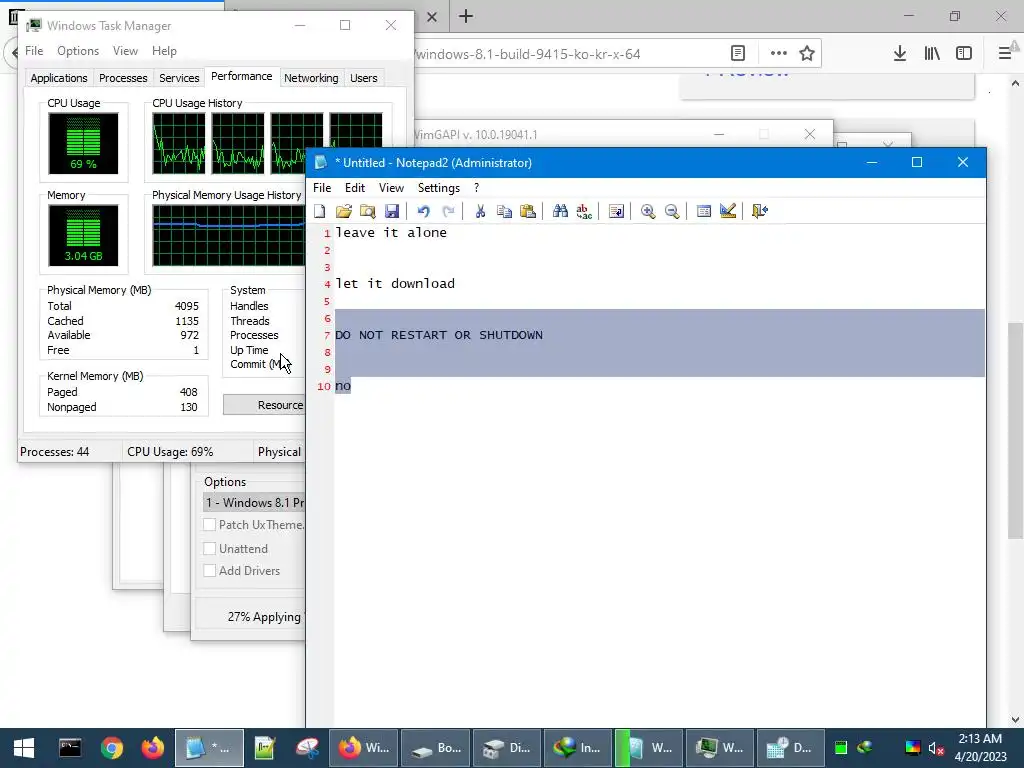Open the Notepad2 View menu
The width and height of the screenshot is (1024, 768).
pyautogui.click(x=391, y=188)
